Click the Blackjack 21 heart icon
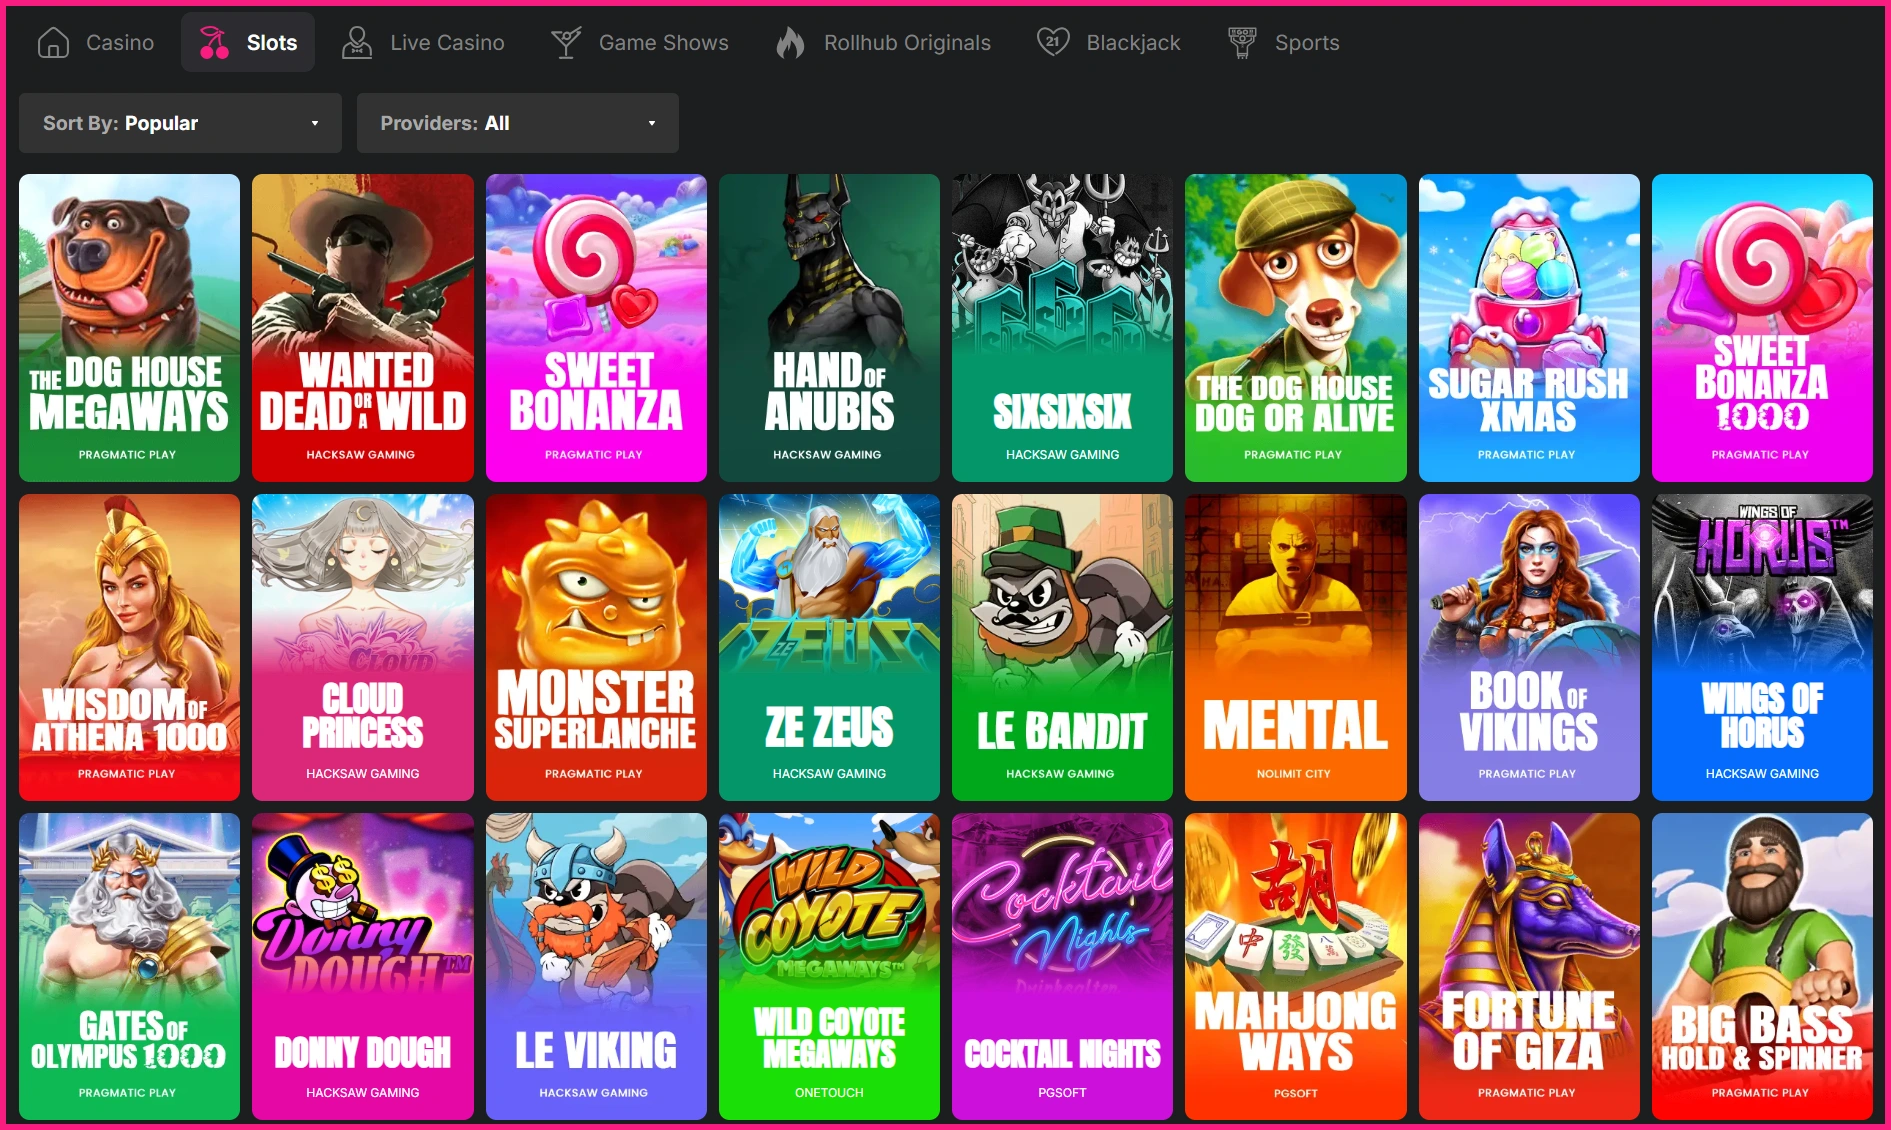The width and height of the screenshot is (1891, 1130). pyautogui.click(x=1053, y=42)
